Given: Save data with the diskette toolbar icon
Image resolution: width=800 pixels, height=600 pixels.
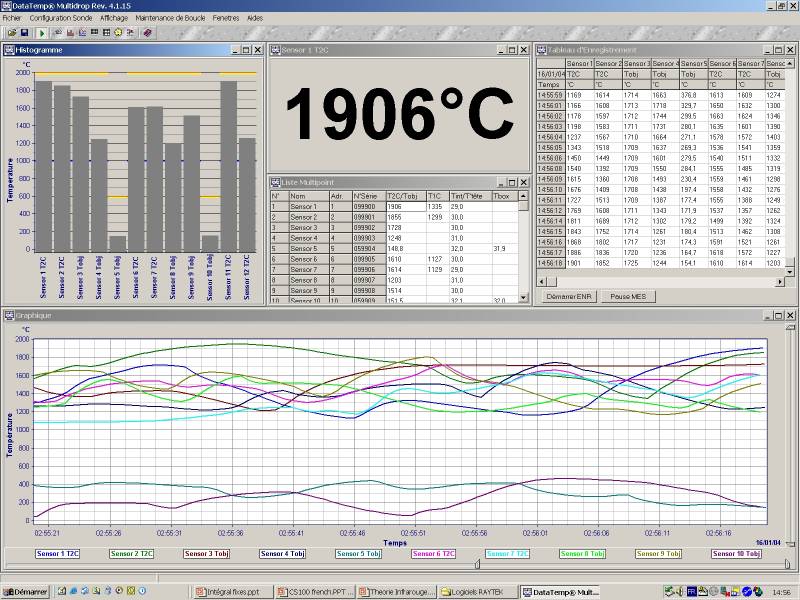Looking at the screenshot, I should [24, 33].
